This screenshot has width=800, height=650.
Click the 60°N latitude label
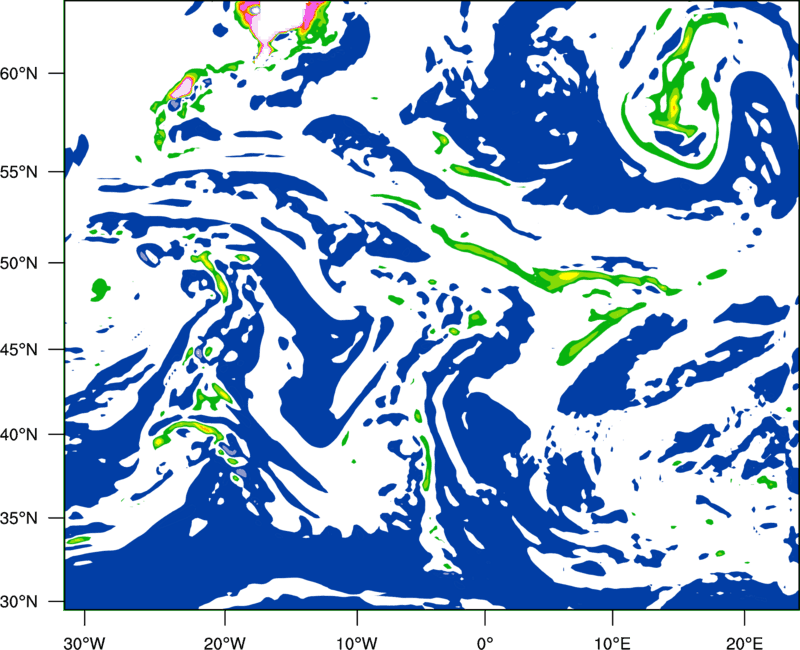point(19,73)
